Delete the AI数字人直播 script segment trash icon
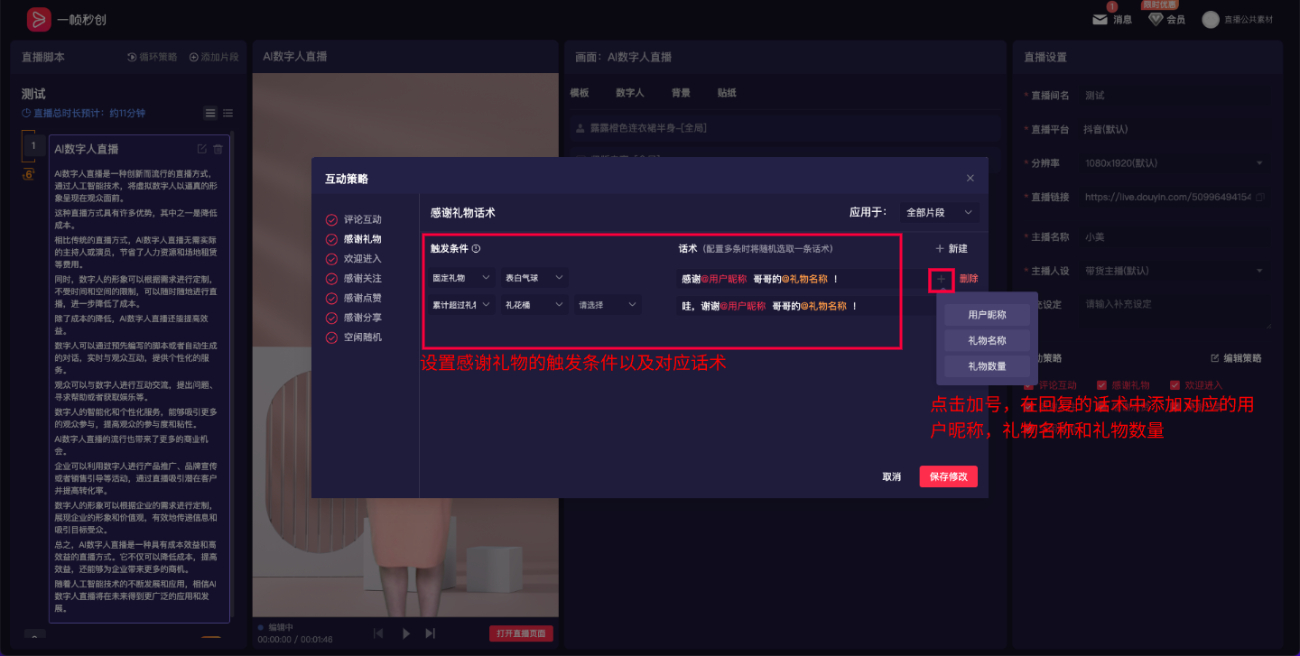Viewport: 1300px width, 656px height. 218,149
